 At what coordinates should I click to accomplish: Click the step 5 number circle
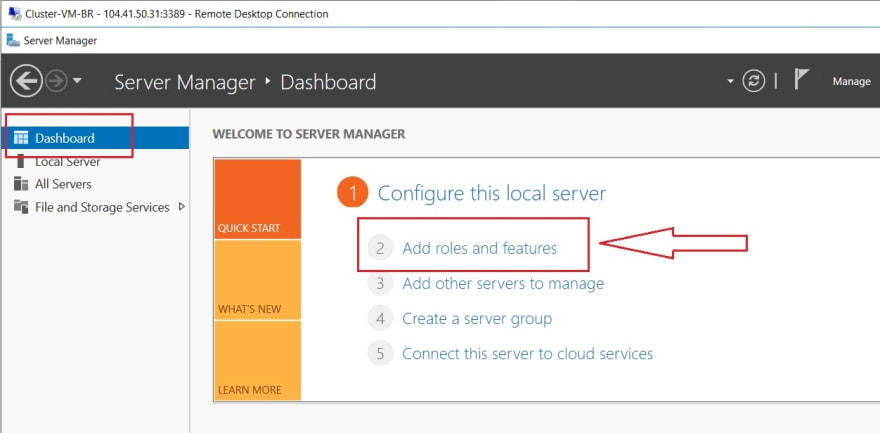381,354
